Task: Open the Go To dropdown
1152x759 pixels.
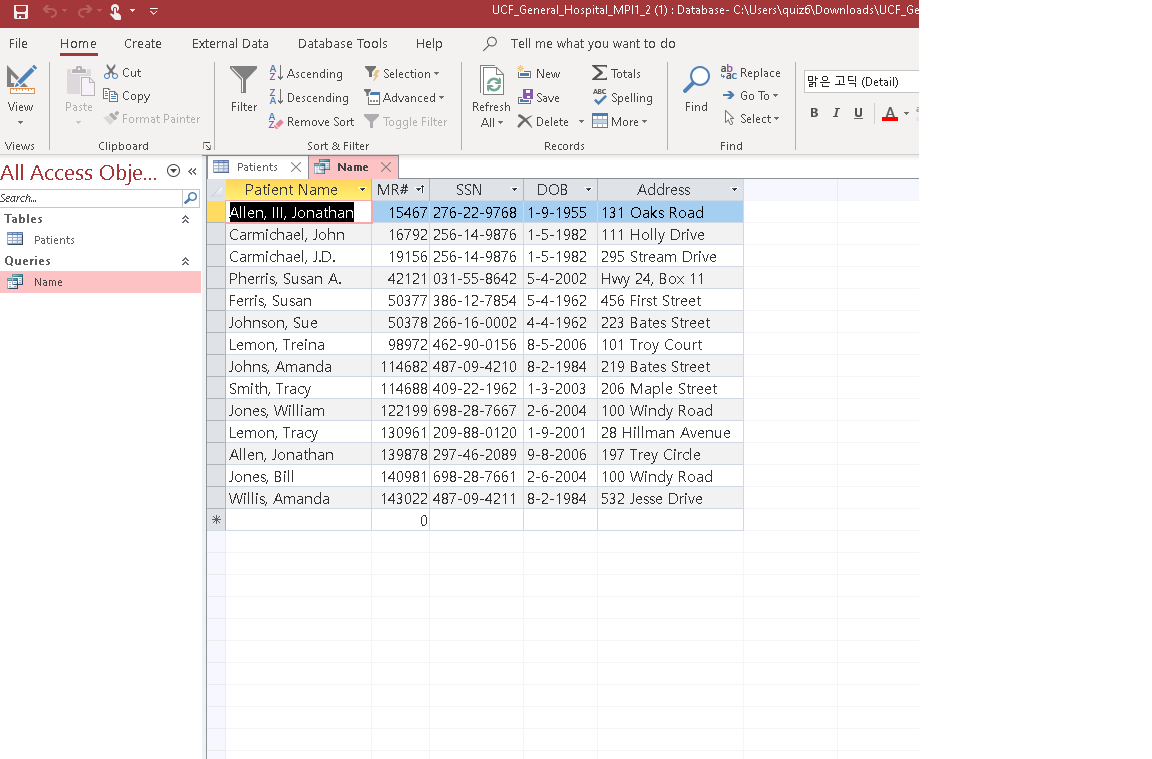Action: pyautogui.click(x=750, y=95)
